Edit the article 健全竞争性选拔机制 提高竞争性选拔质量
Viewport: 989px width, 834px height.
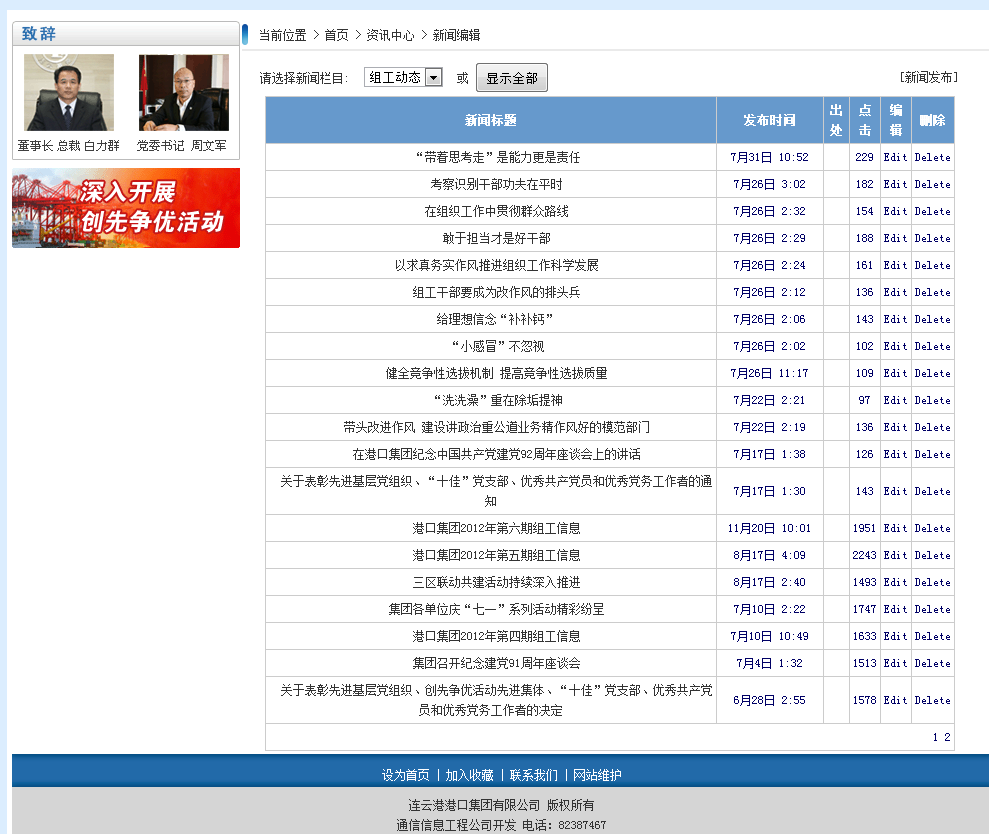click(x=895, y=373)
